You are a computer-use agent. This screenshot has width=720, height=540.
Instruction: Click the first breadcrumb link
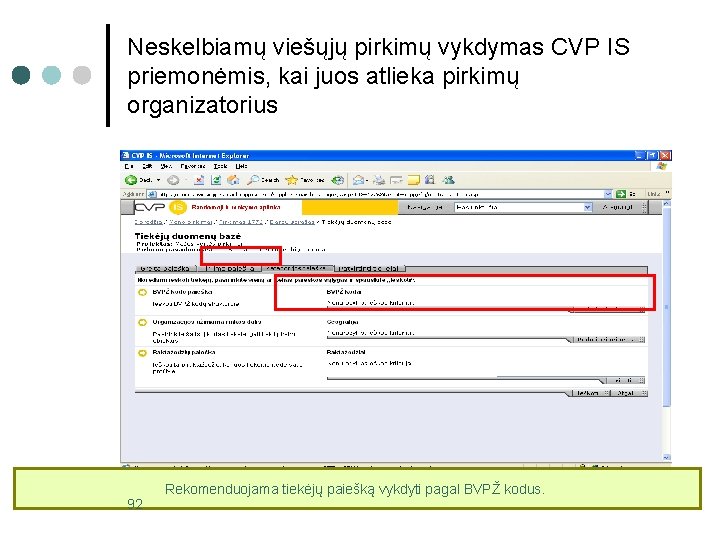tap(149, 222)
